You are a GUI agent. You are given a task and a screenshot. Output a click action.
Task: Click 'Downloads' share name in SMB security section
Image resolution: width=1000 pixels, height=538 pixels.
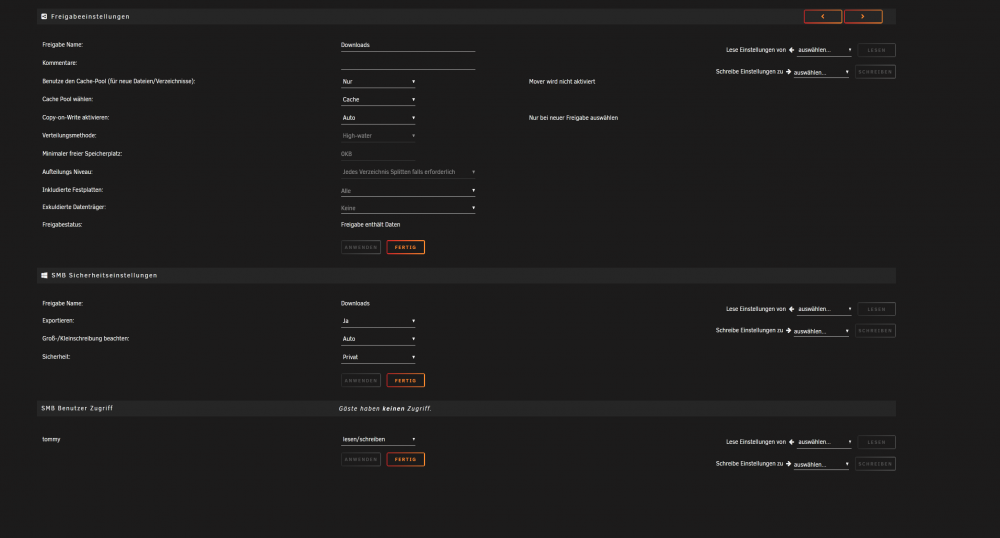[x=355, y=303]
